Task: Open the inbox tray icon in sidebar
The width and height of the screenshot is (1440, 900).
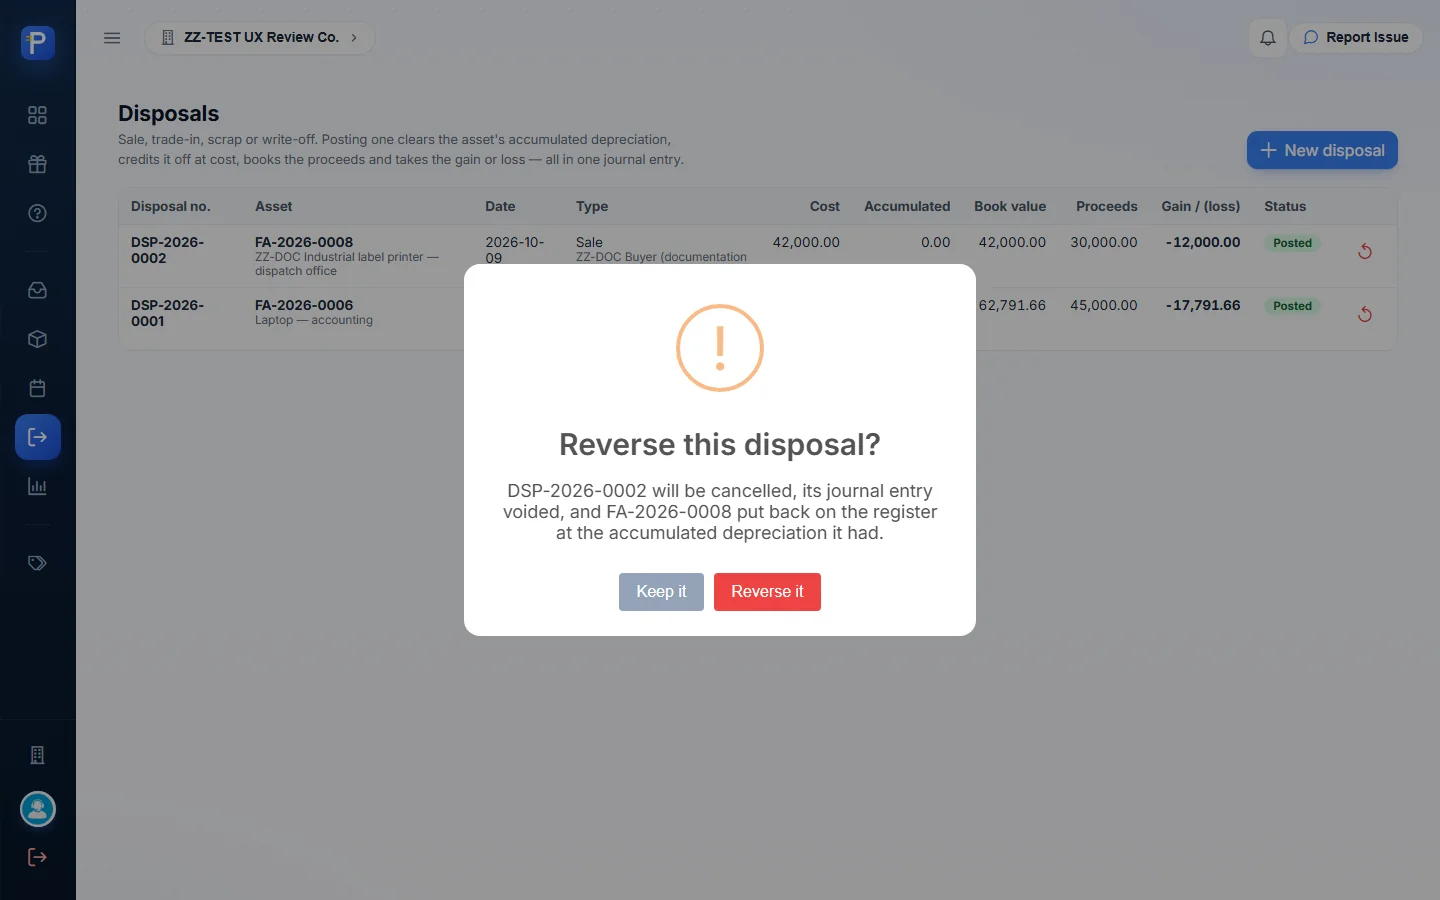Action: coord(37,290)
